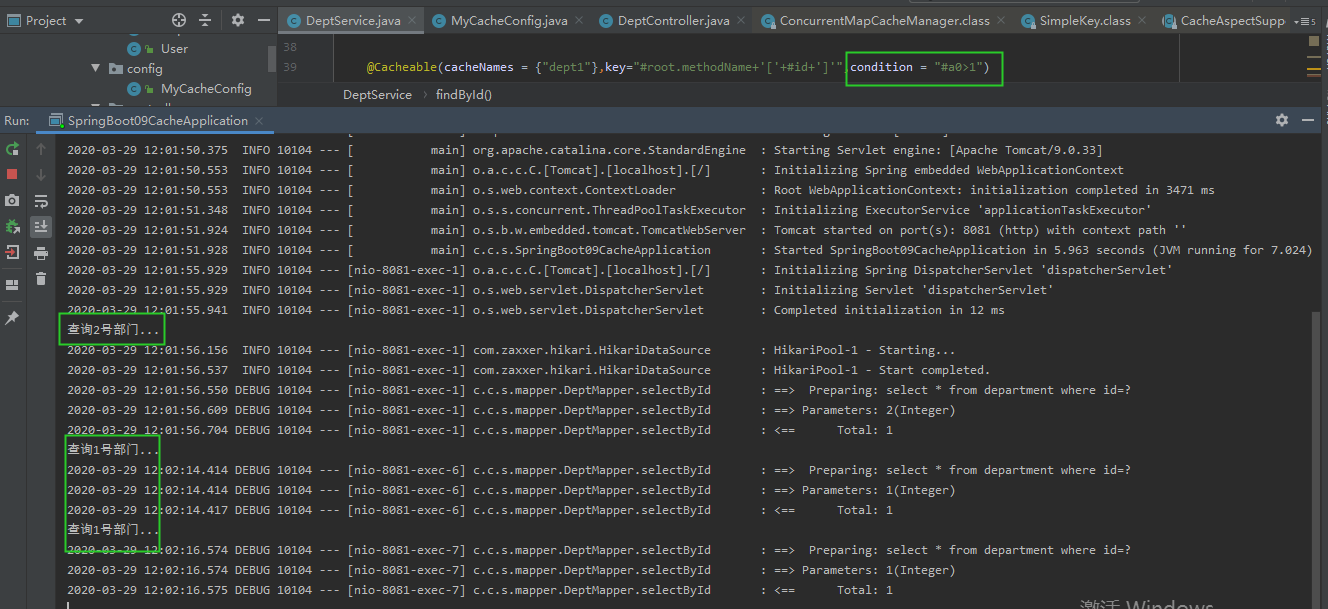The width and height of the screenshot is (1328, 609).
Task: Click the condition attribute in code
Action: pyautogui.click(x=881, y=67)
